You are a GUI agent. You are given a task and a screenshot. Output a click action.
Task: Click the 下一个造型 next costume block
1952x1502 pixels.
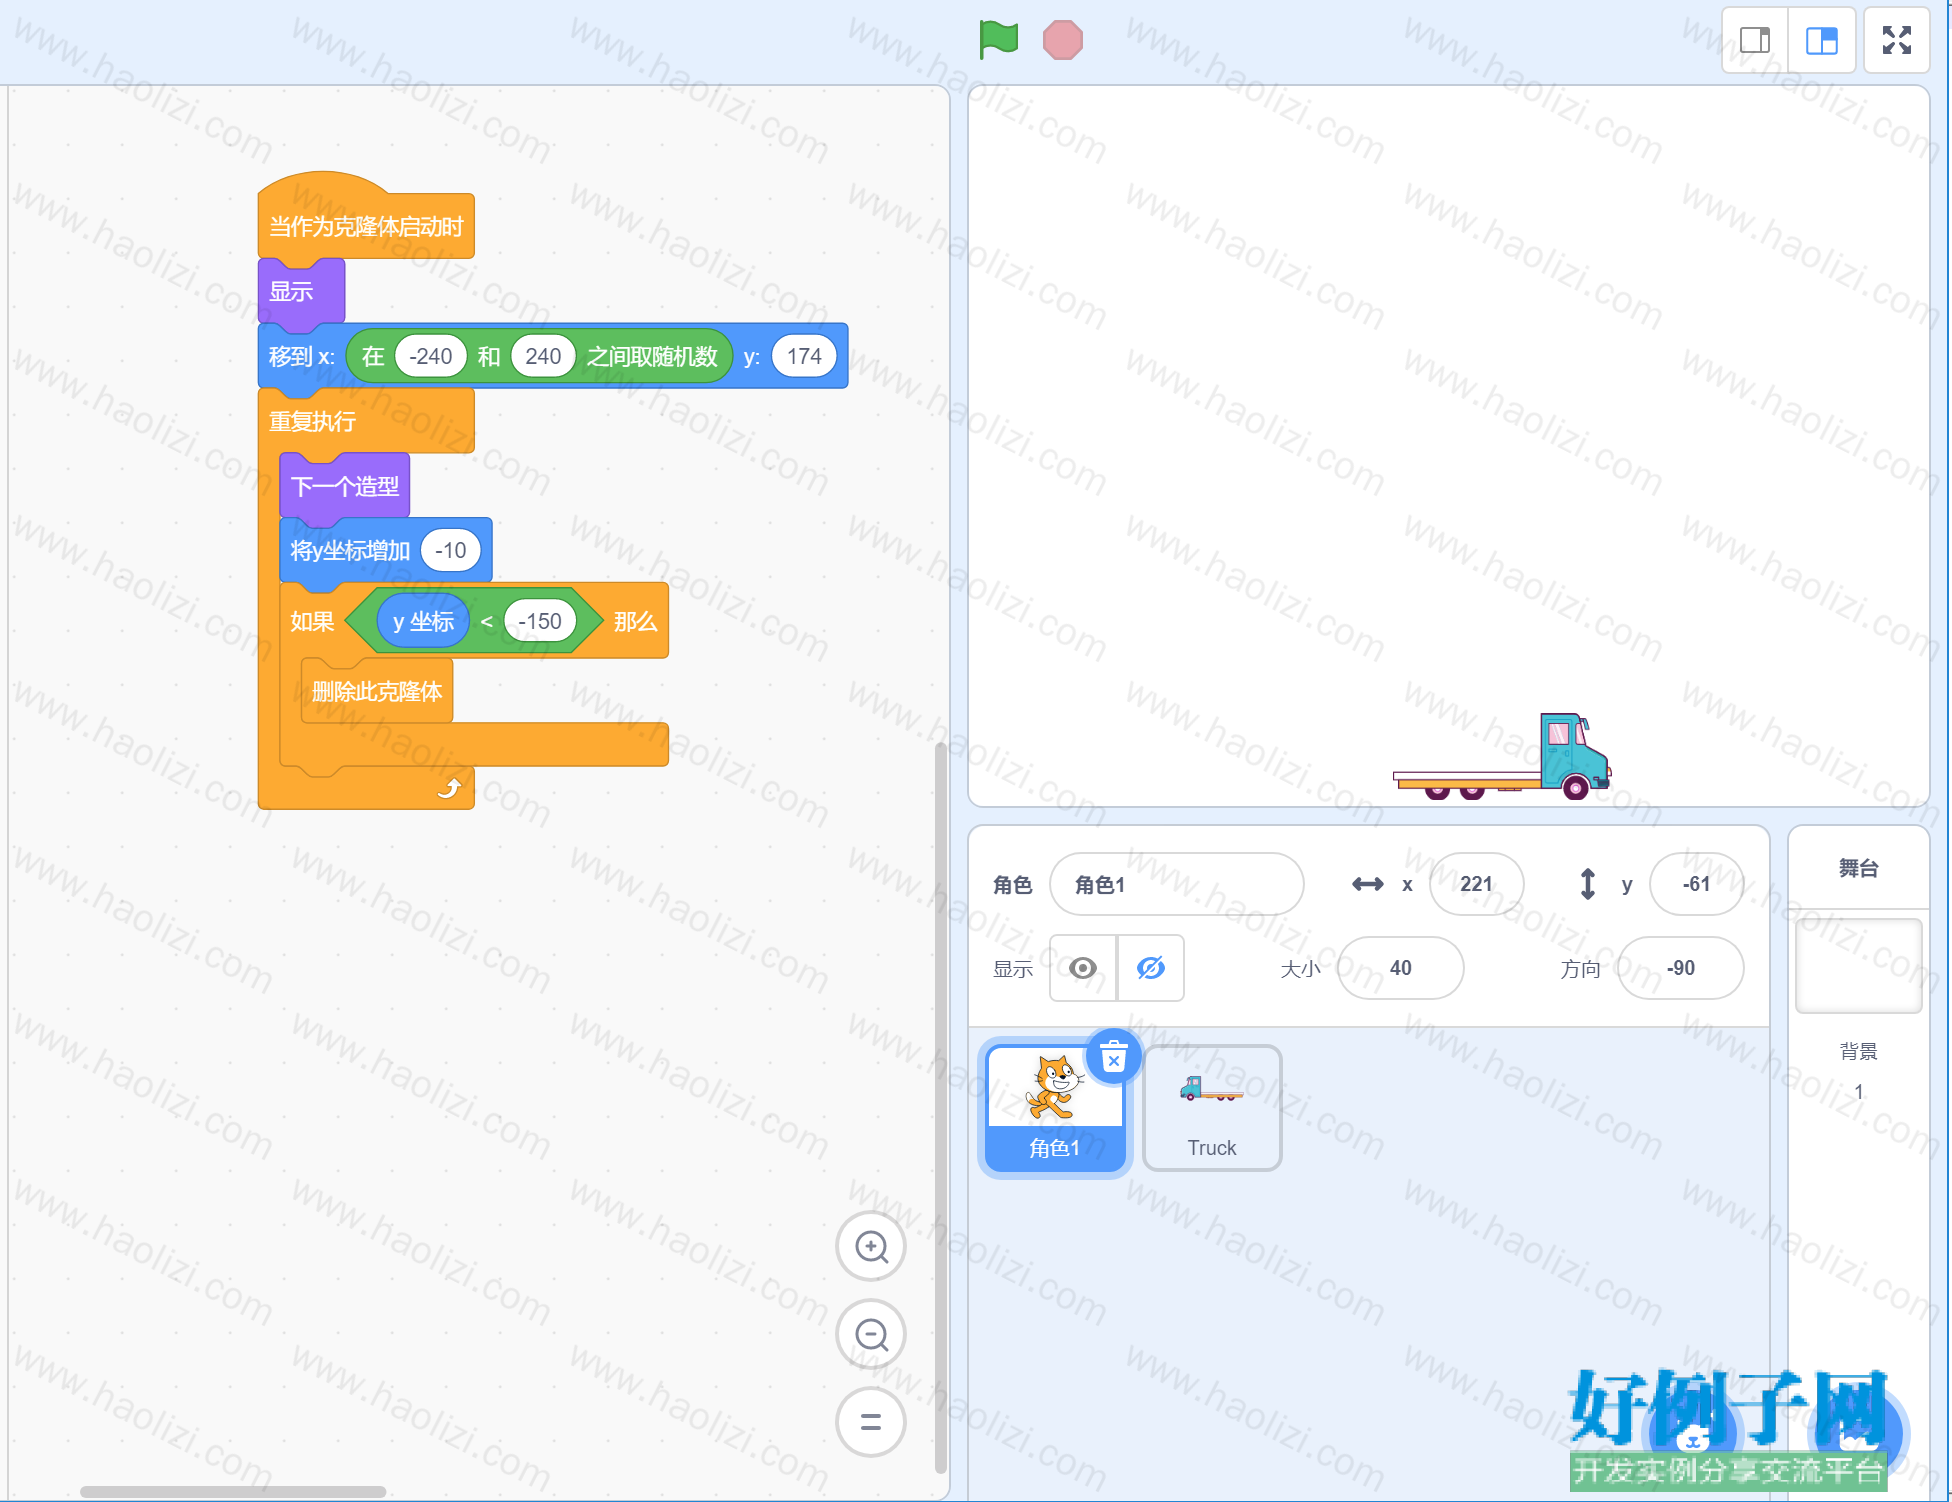coord(345,486)
